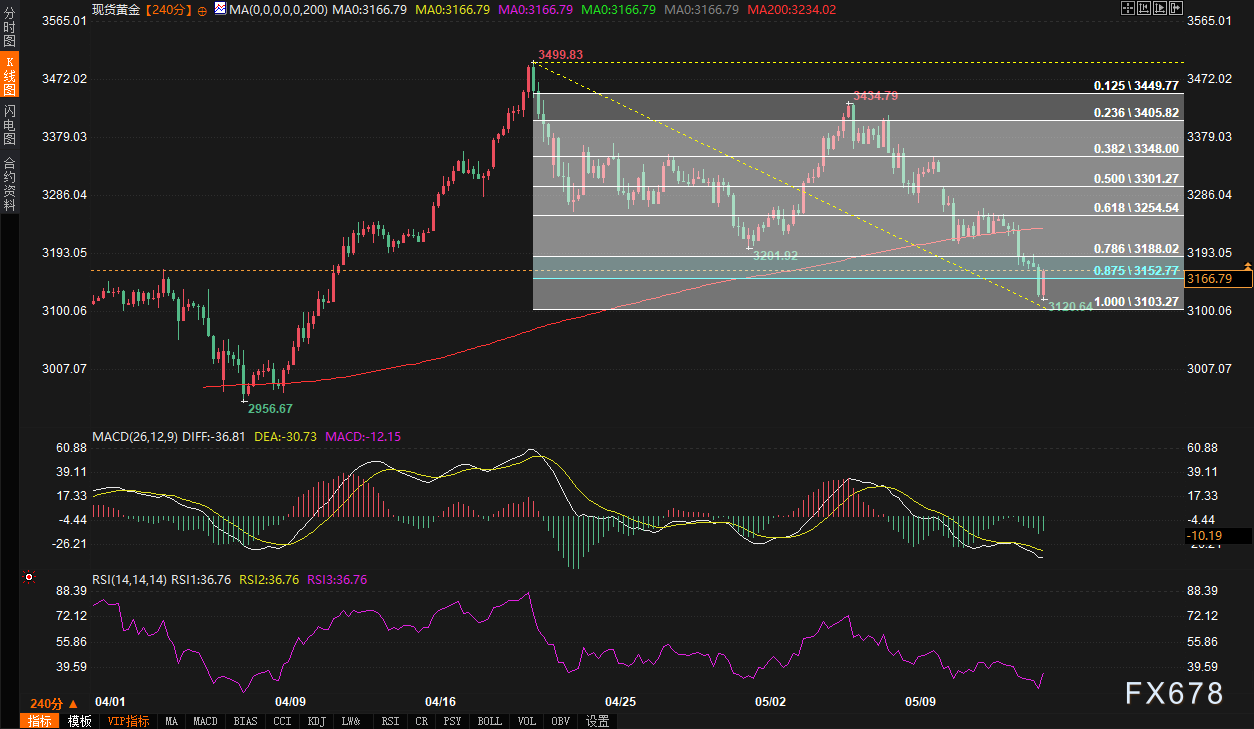Image resolution: width=1254 pixels, height=729 pixels.
Task: Switch the sub-chart indicator to KDJ
Action: tap(316, 721)
